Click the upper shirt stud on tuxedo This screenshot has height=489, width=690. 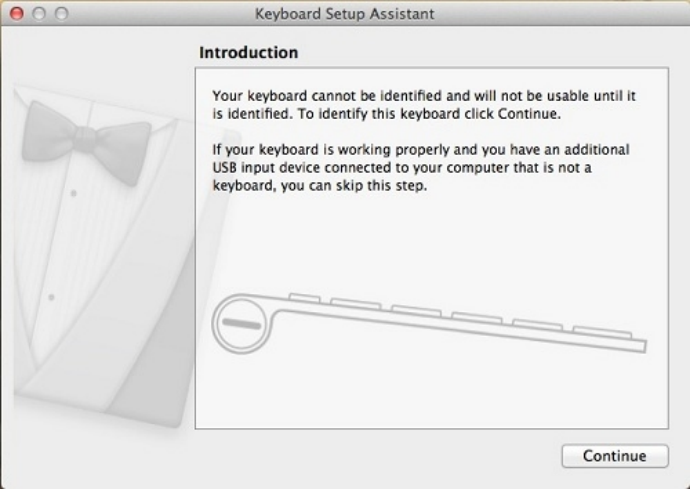tap(73, 193)
